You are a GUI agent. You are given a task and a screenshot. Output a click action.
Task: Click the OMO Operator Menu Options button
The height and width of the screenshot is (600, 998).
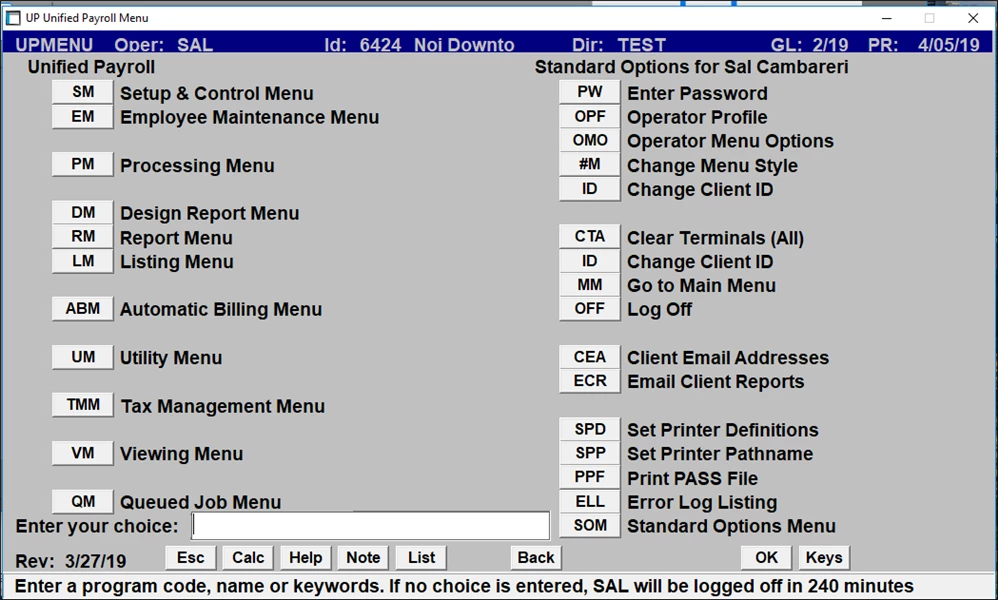pyautogui.click(x=590, y=141)
